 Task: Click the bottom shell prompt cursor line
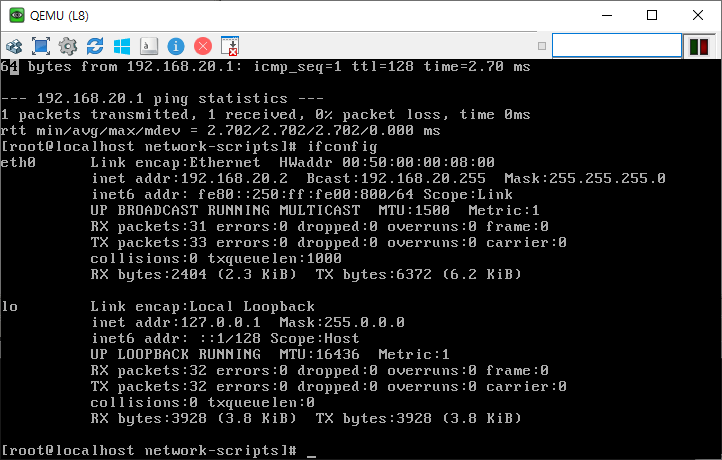[159, 450]
